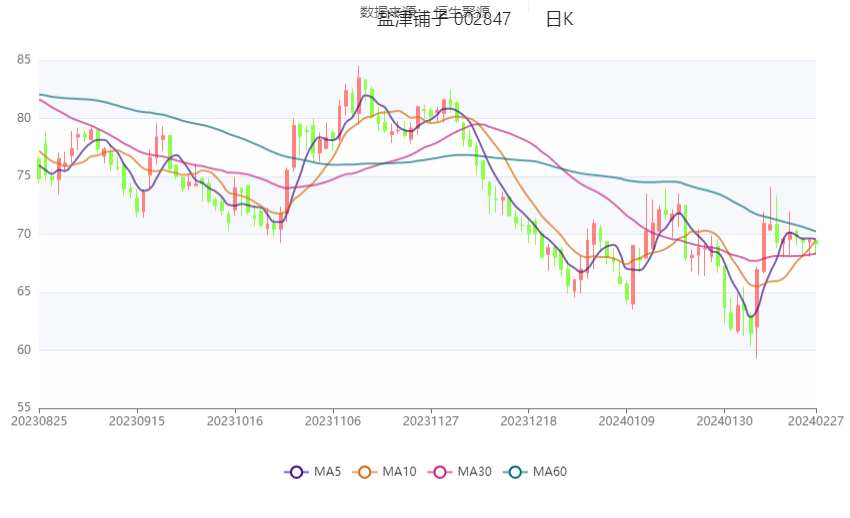The height and width of the screenshot is (518, 850).
Task: Select the 20240227 date axis label
Action: click(x=815, y=421)
